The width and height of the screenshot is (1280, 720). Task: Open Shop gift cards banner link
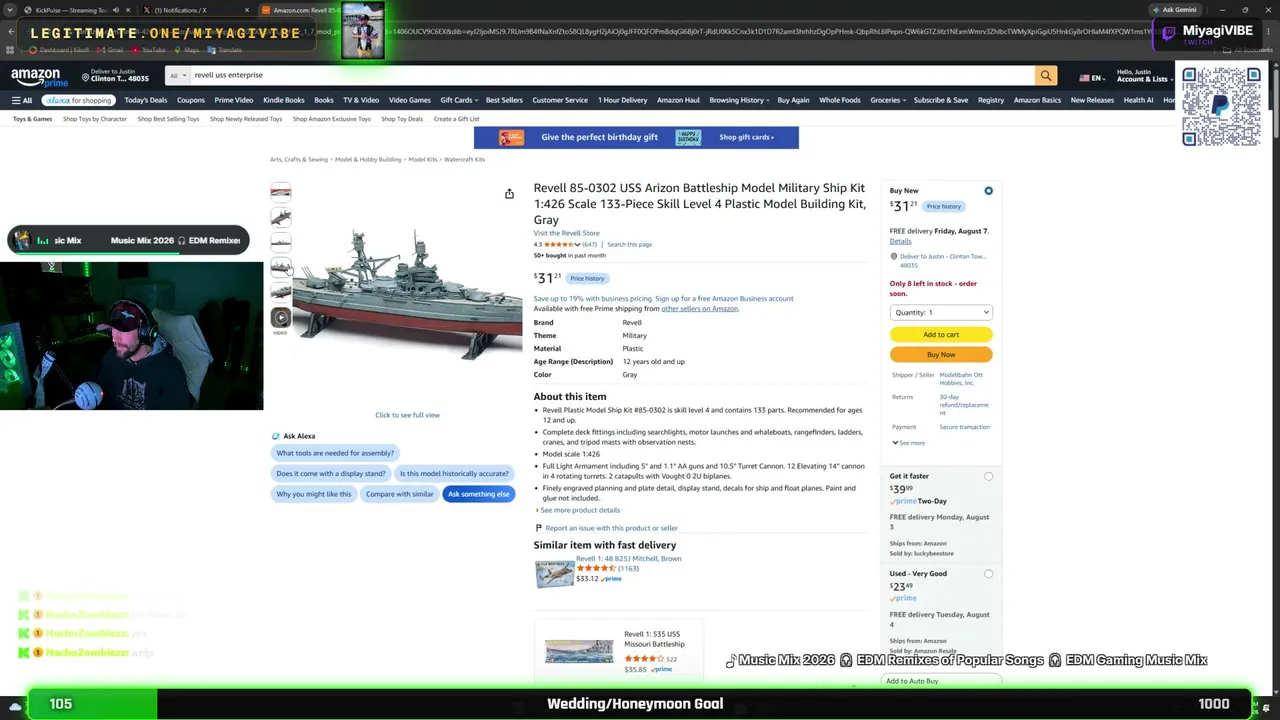pos(746,137)
